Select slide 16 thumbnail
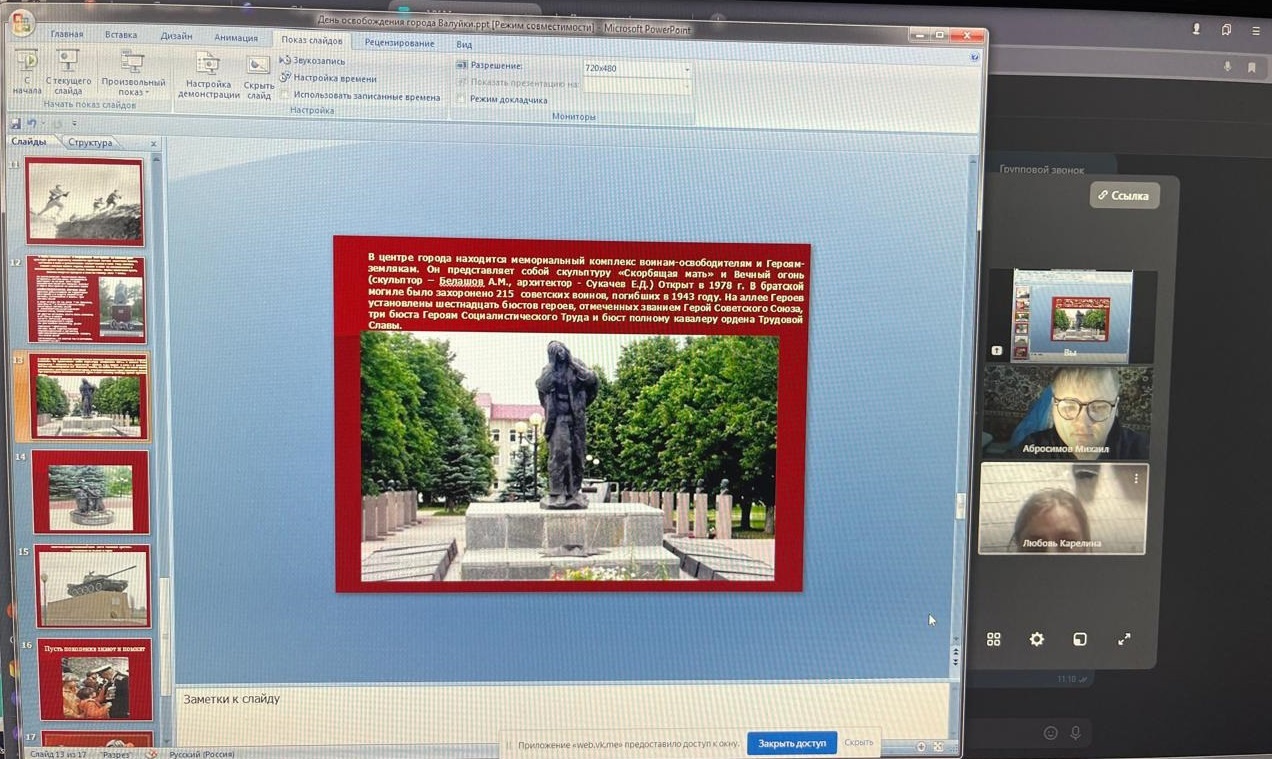 95,680
